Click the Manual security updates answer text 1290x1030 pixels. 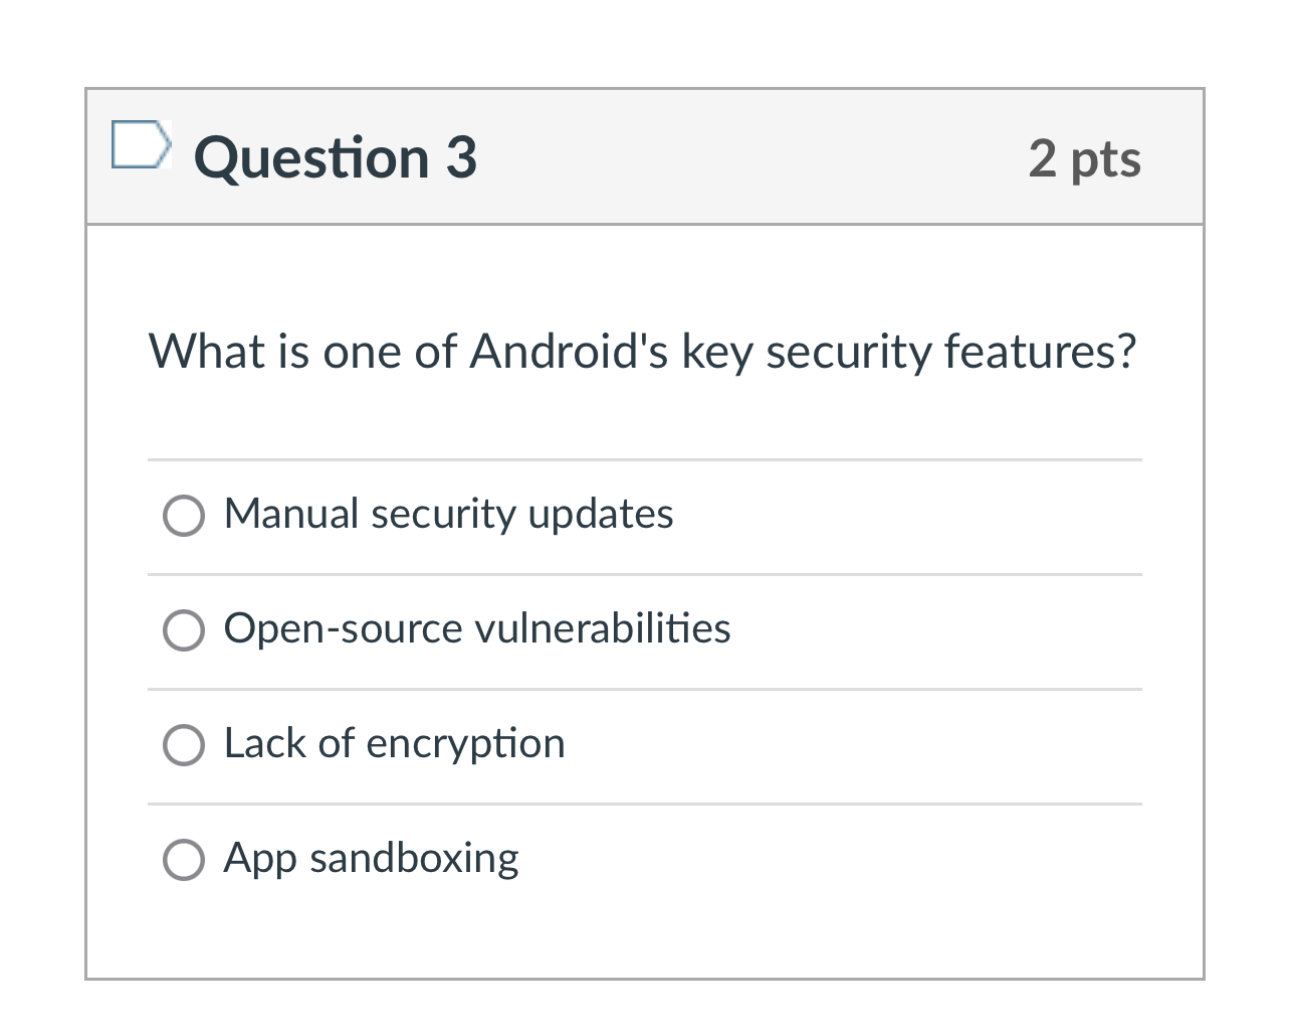point(448,515)
